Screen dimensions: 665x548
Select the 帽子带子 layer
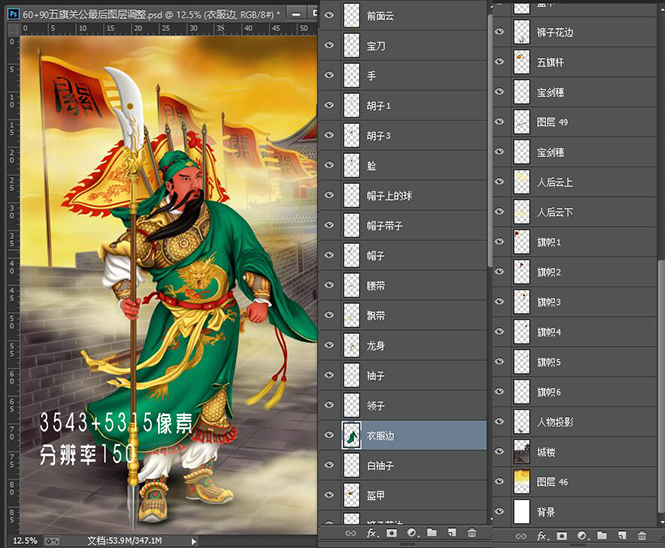(x=402, y=225)
